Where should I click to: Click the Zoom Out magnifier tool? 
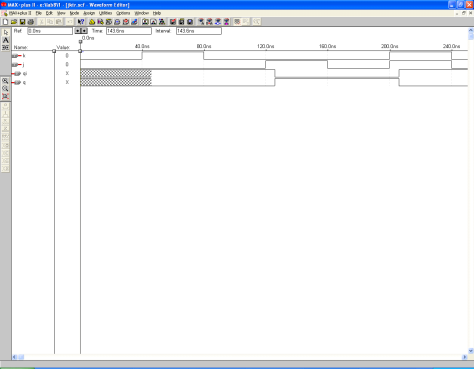point(5,89)
